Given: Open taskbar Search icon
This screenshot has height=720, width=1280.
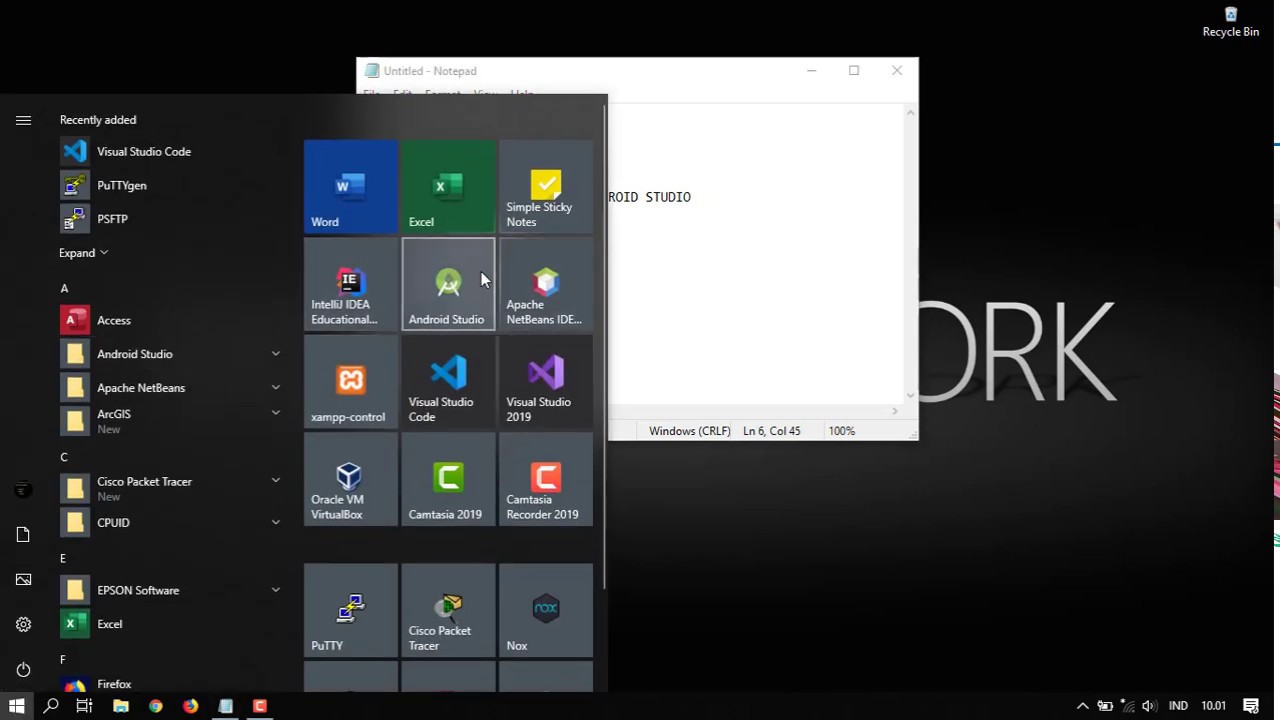Looking at the screenshot, I should click(x=51, y=706).
